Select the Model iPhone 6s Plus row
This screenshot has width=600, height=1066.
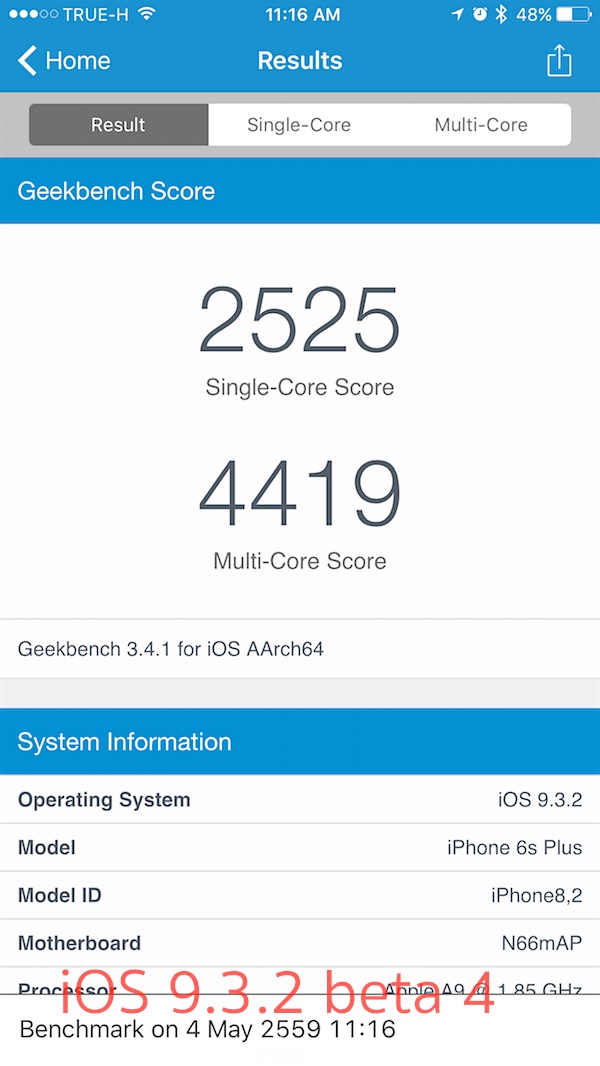(300, 848)
